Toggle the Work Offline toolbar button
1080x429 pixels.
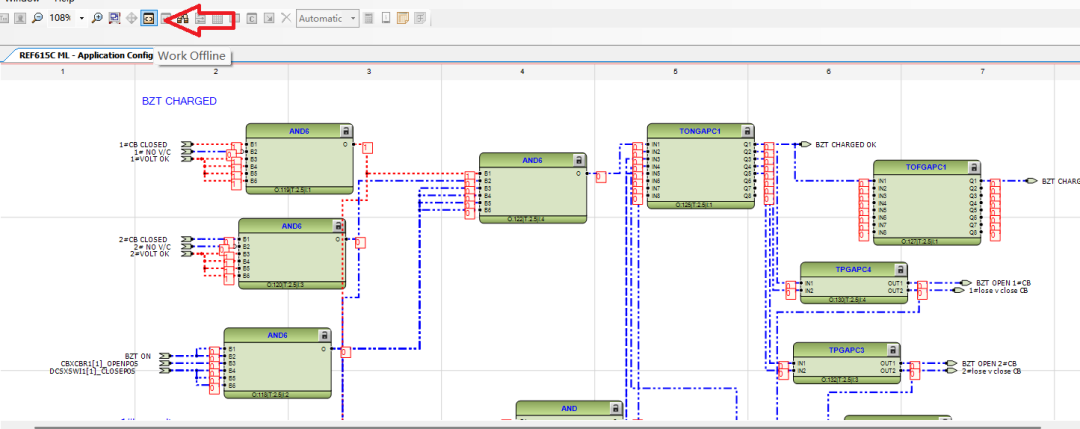(x=147, y=19)
